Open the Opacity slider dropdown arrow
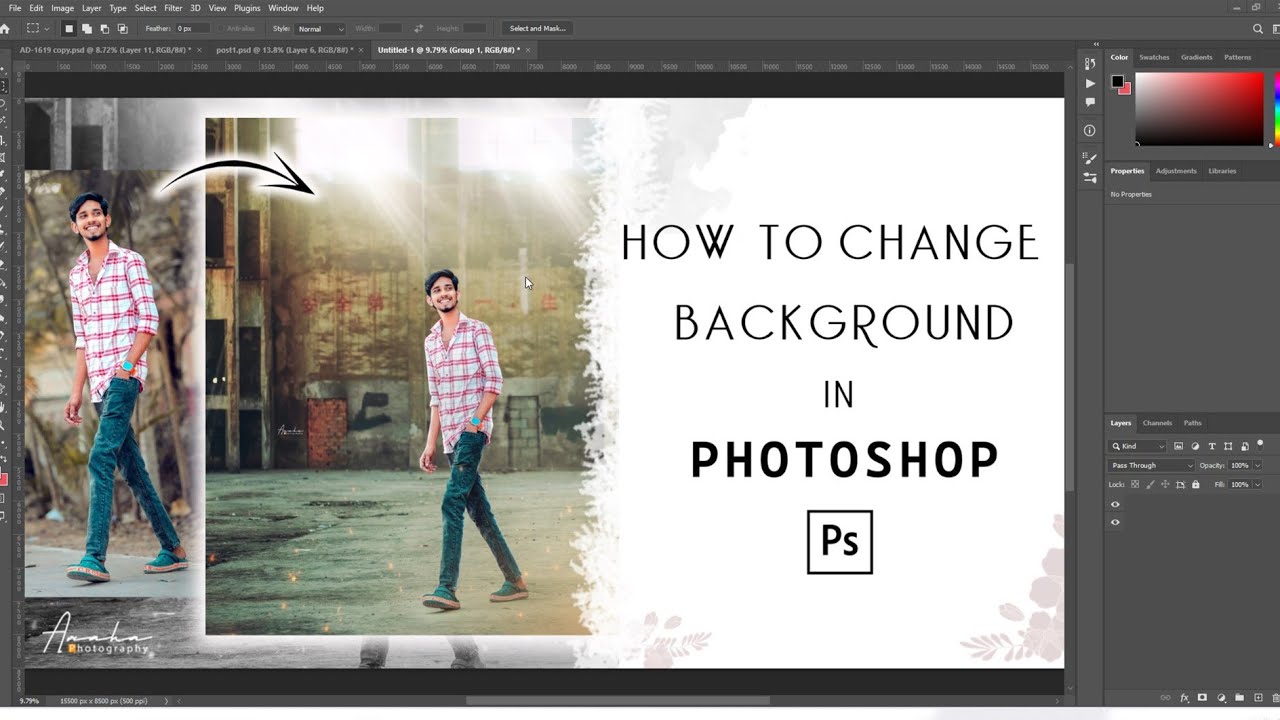Viewport: 1280px width, 720px height. [1257, 465]
